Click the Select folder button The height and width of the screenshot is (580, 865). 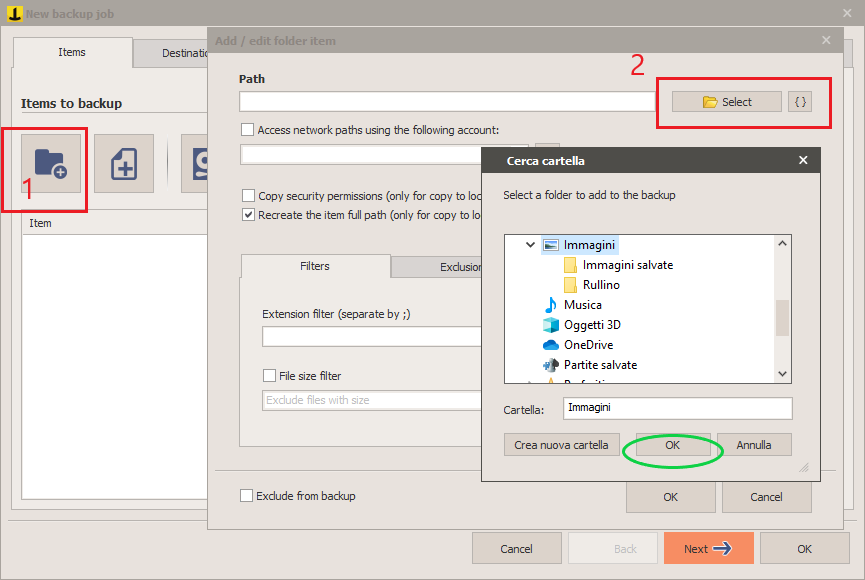click(727, 102)
